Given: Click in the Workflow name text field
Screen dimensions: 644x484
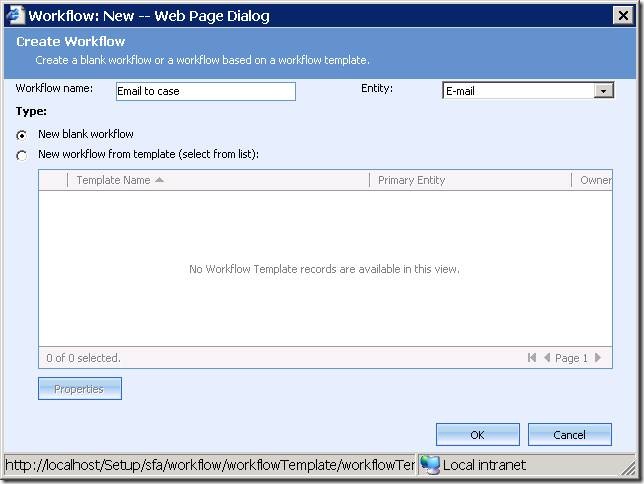Looking at the screenshot, I should (x=205, y=91).
